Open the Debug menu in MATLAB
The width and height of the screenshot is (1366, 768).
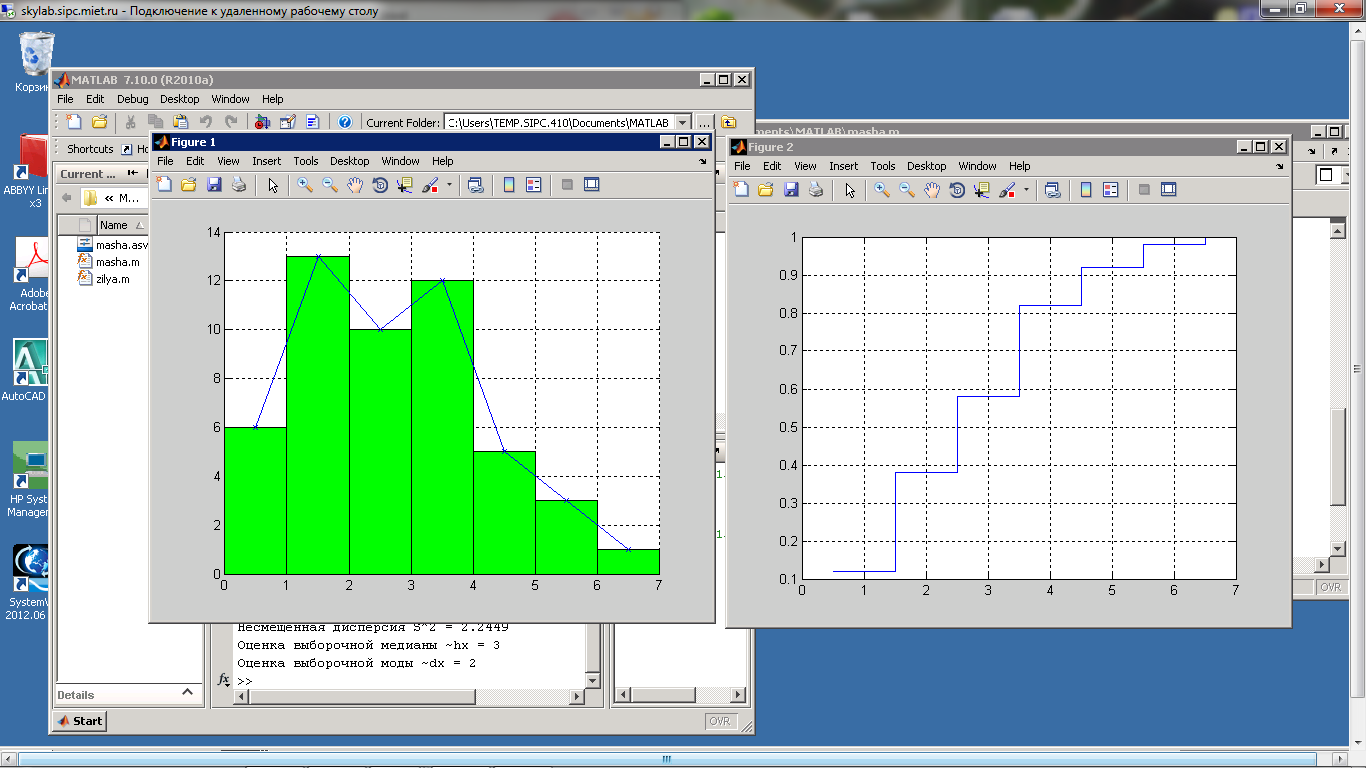[132, 99]
